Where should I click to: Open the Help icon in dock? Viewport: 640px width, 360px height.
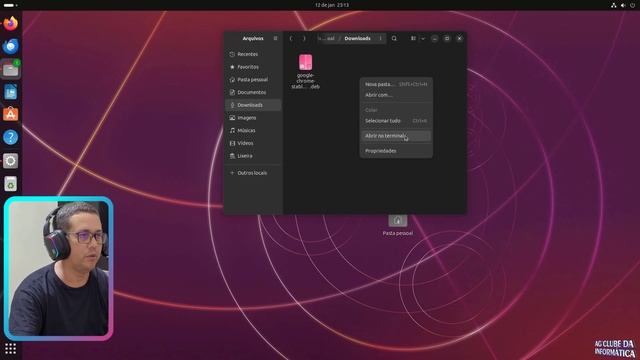coord(11,137)
